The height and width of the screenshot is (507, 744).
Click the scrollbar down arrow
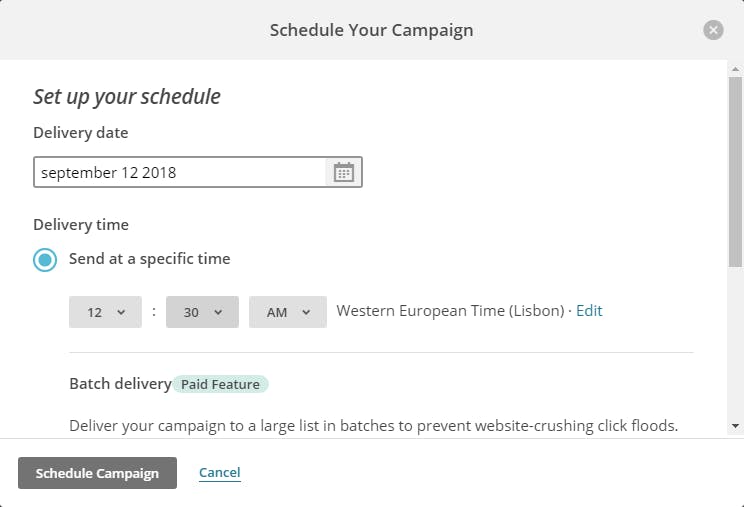point(736,426)
